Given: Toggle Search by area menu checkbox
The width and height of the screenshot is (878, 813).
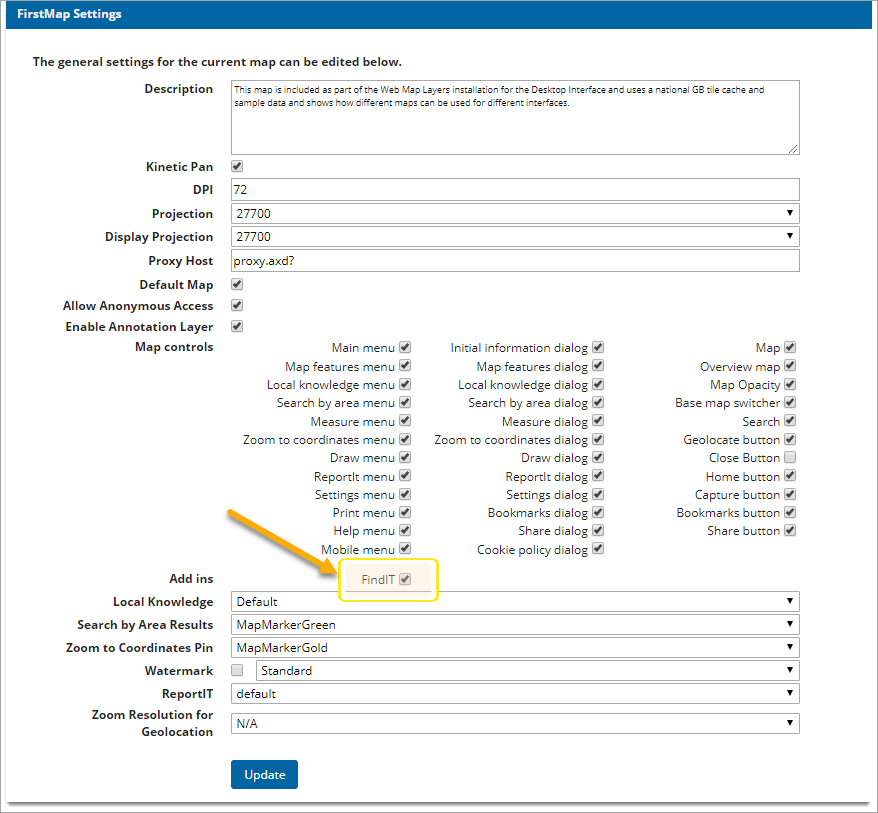Looking at the screenshot, I should [405, 403].
